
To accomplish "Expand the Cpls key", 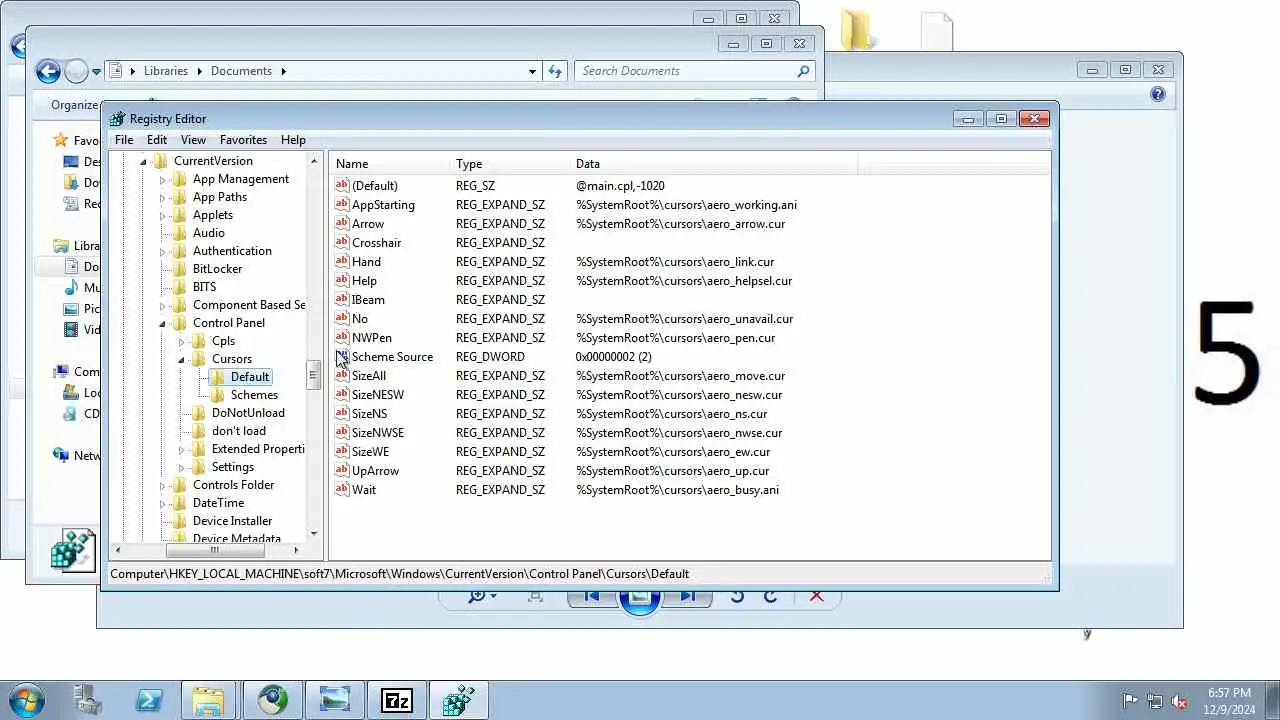I will pyautogui.click(x=181, y=342).
